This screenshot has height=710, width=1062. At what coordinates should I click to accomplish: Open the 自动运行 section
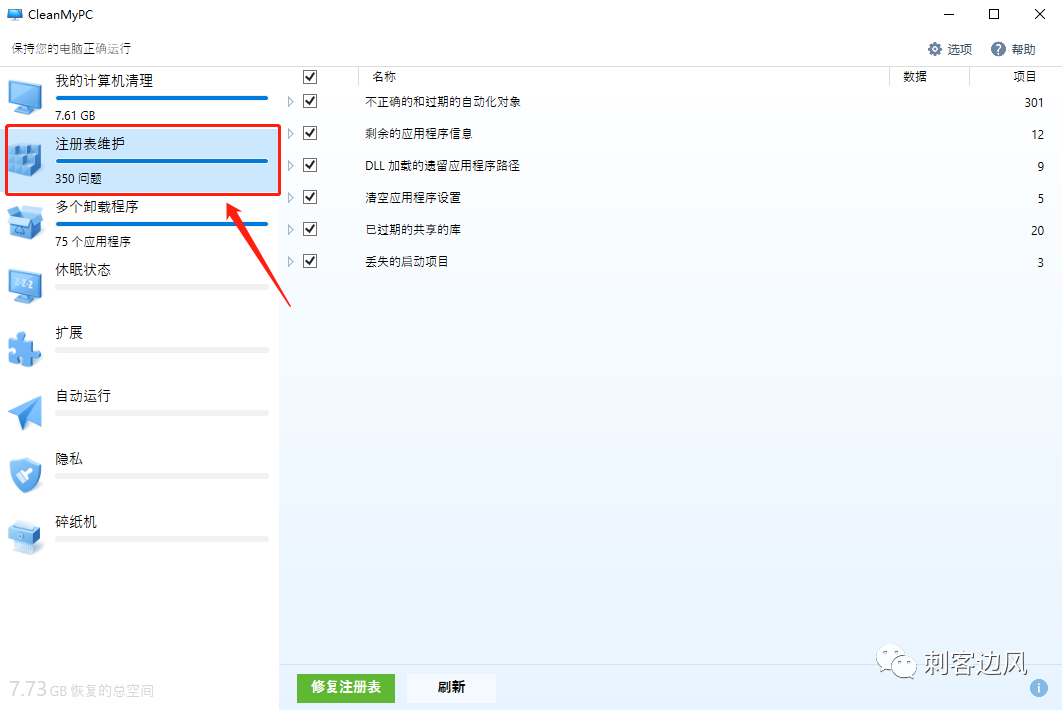point(140,412)
